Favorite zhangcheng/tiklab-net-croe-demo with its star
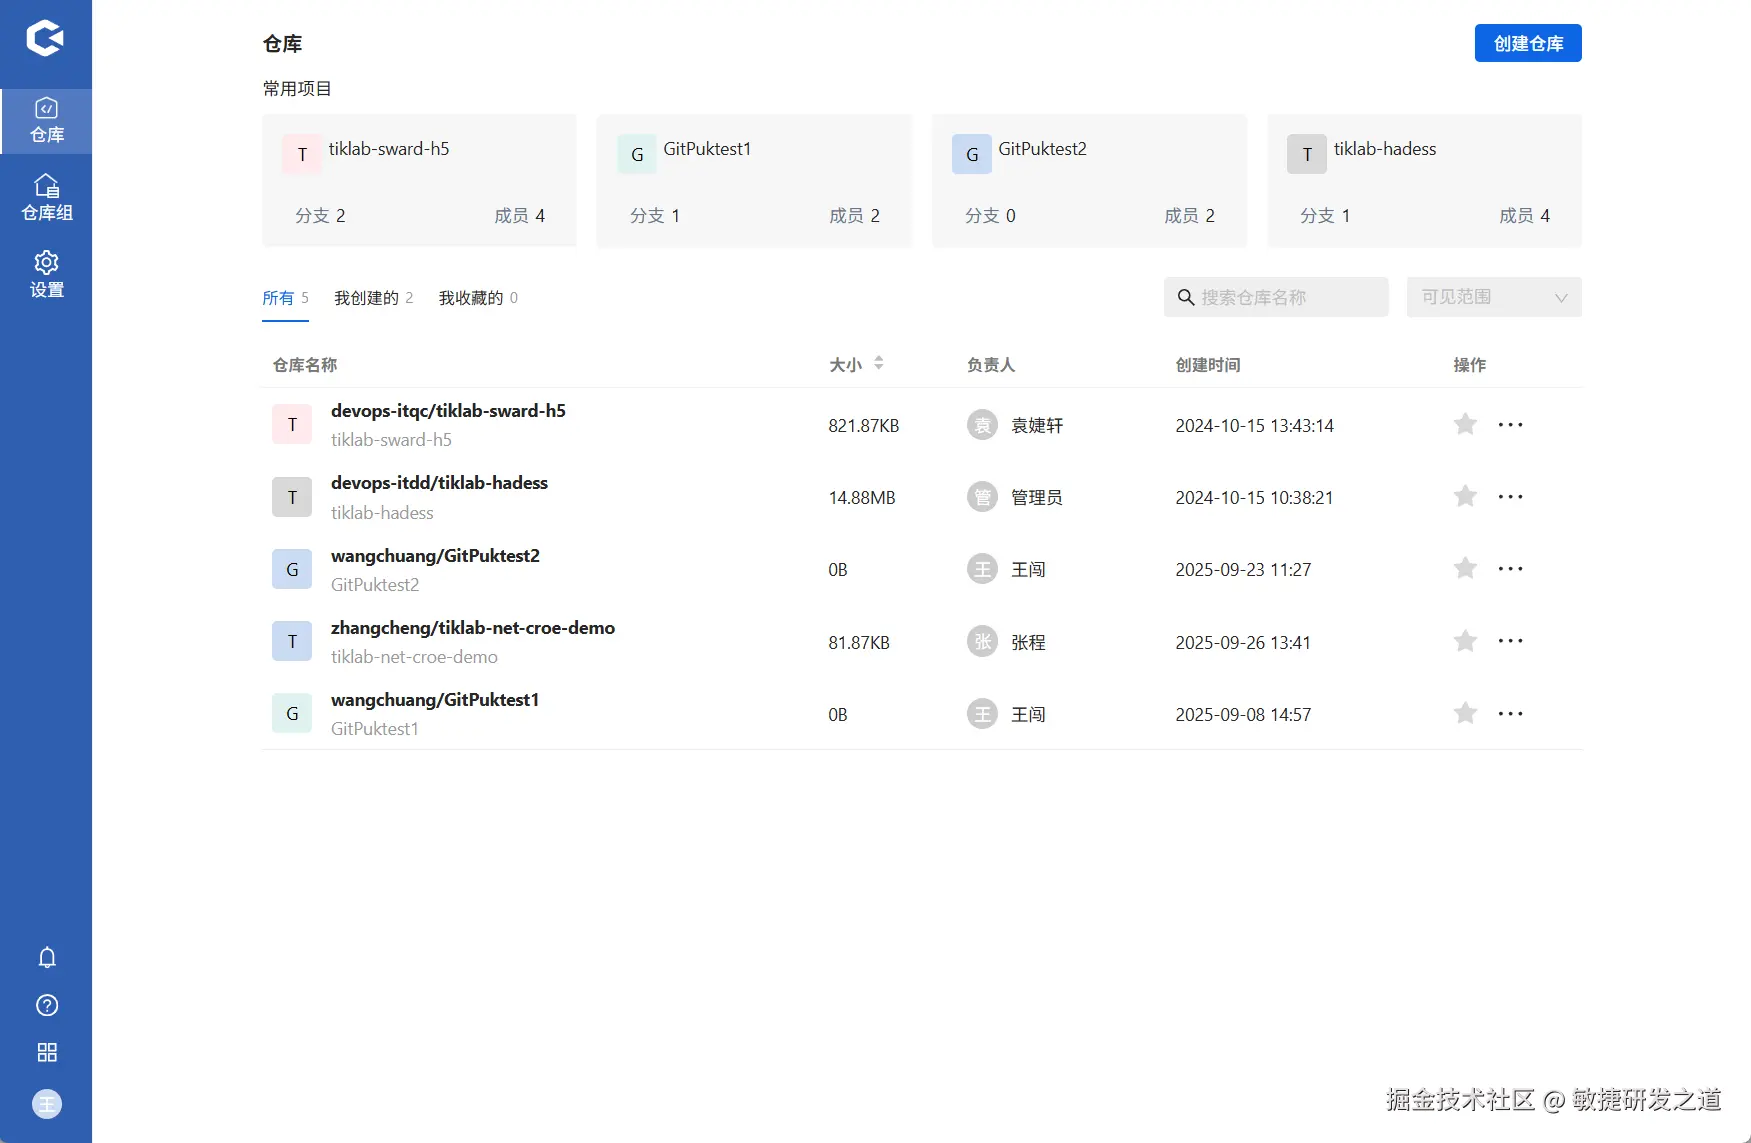Viewport: 1751px width, 1143px height. pyautogui.click(x=1465, y=641)
